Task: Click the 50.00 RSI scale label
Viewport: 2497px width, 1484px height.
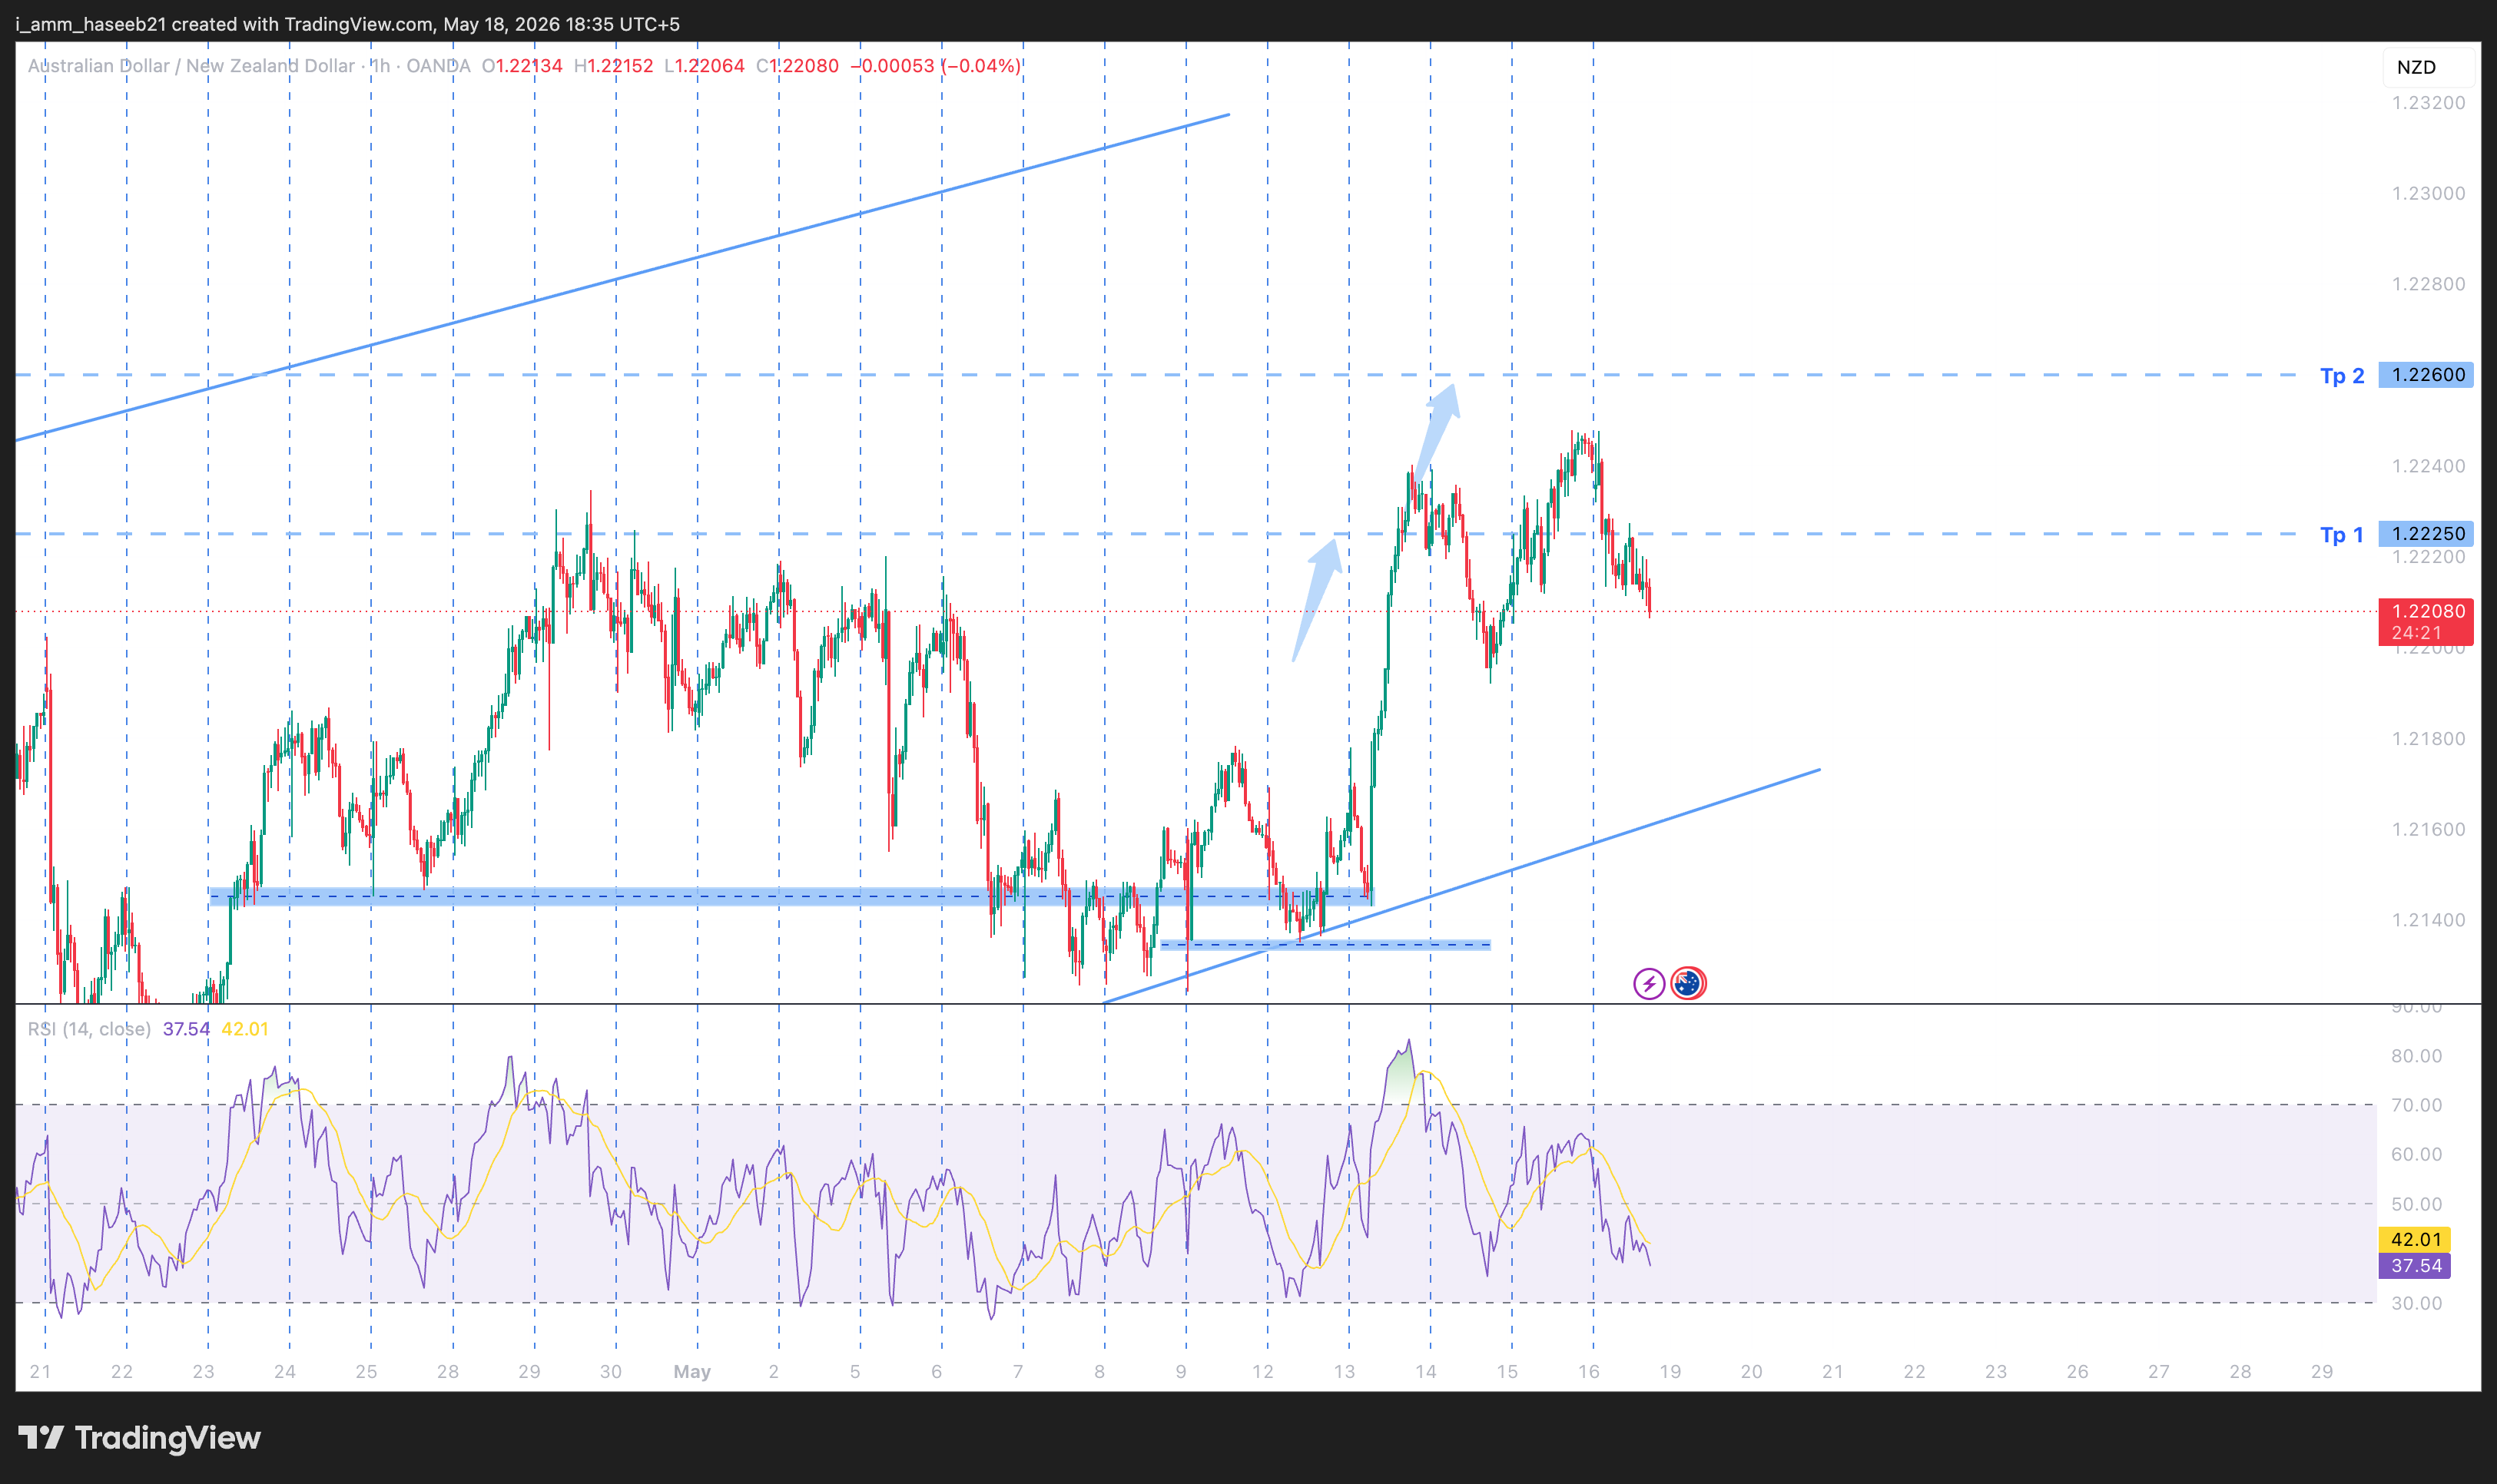Action: pyautogui.click(x=2416, y=1204)
